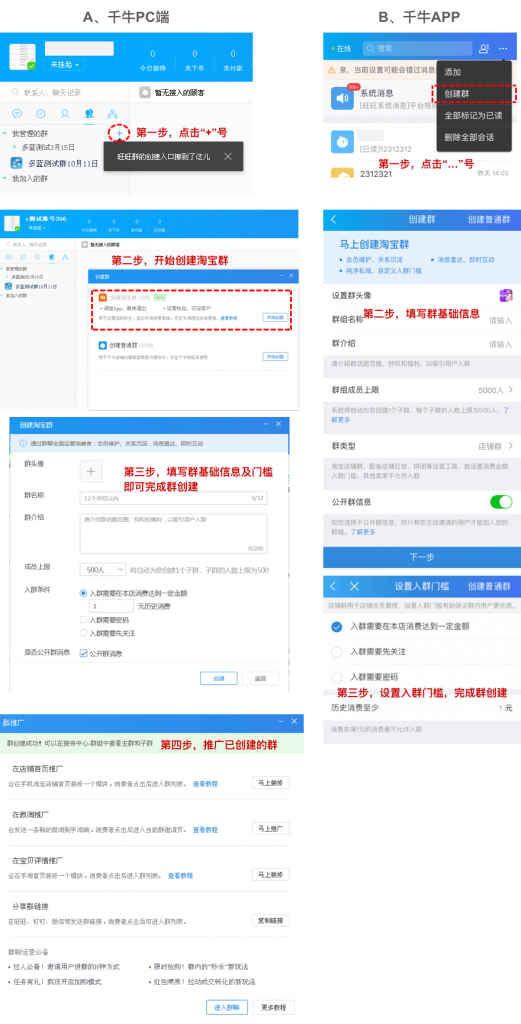Select the groups tab icon in 第一步 PC panel
Viewport: 521px width, 1024px height.
89,114
